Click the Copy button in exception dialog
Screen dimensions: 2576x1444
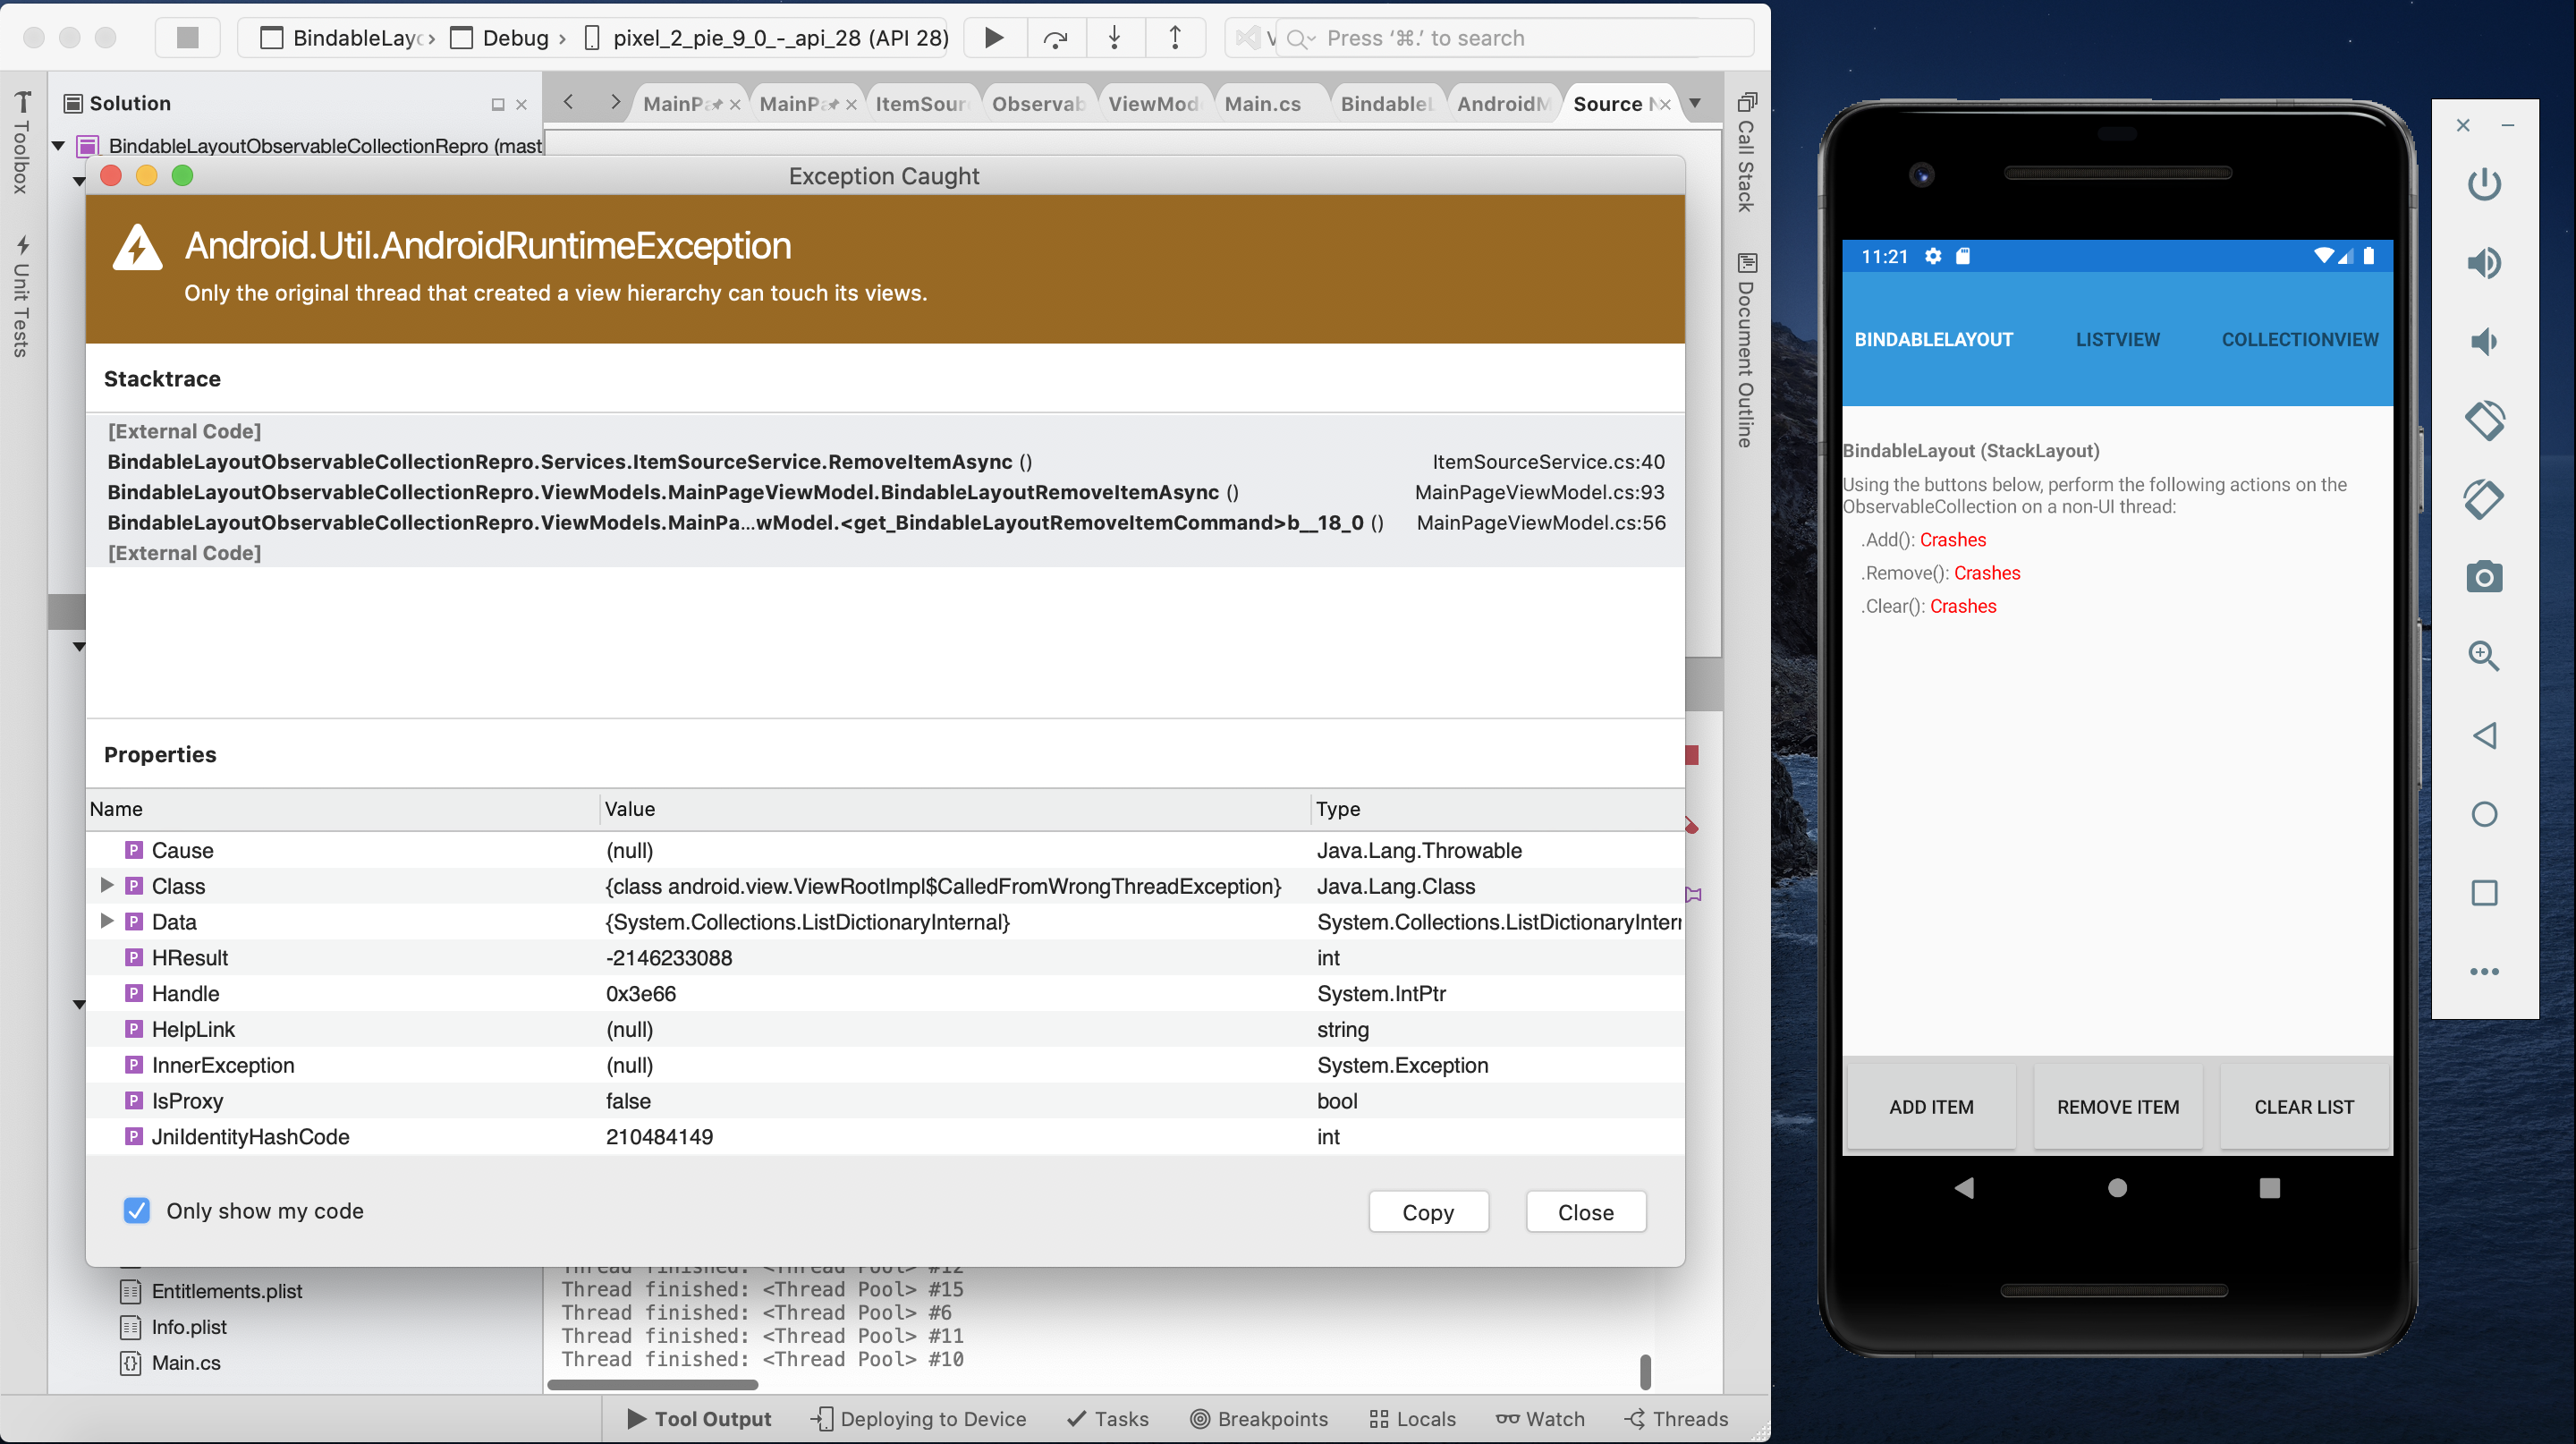[x=1429, y=1212]
